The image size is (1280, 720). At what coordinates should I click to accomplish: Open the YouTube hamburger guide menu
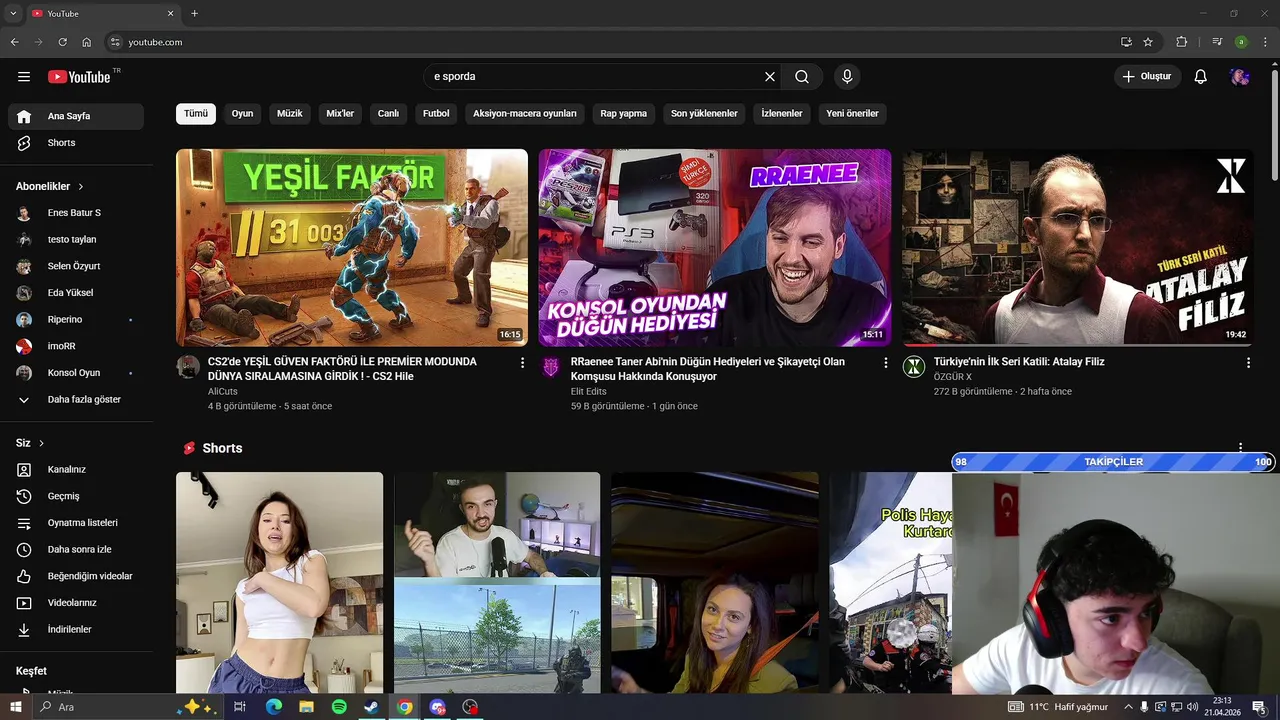point(24,77)
